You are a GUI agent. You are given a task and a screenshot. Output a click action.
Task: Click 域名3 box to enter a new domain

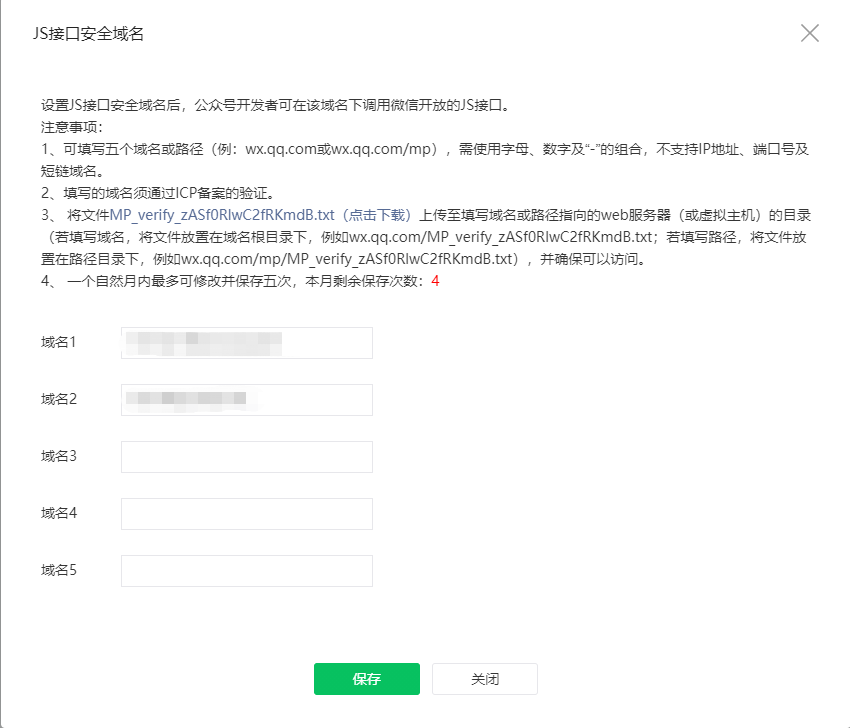246,457
